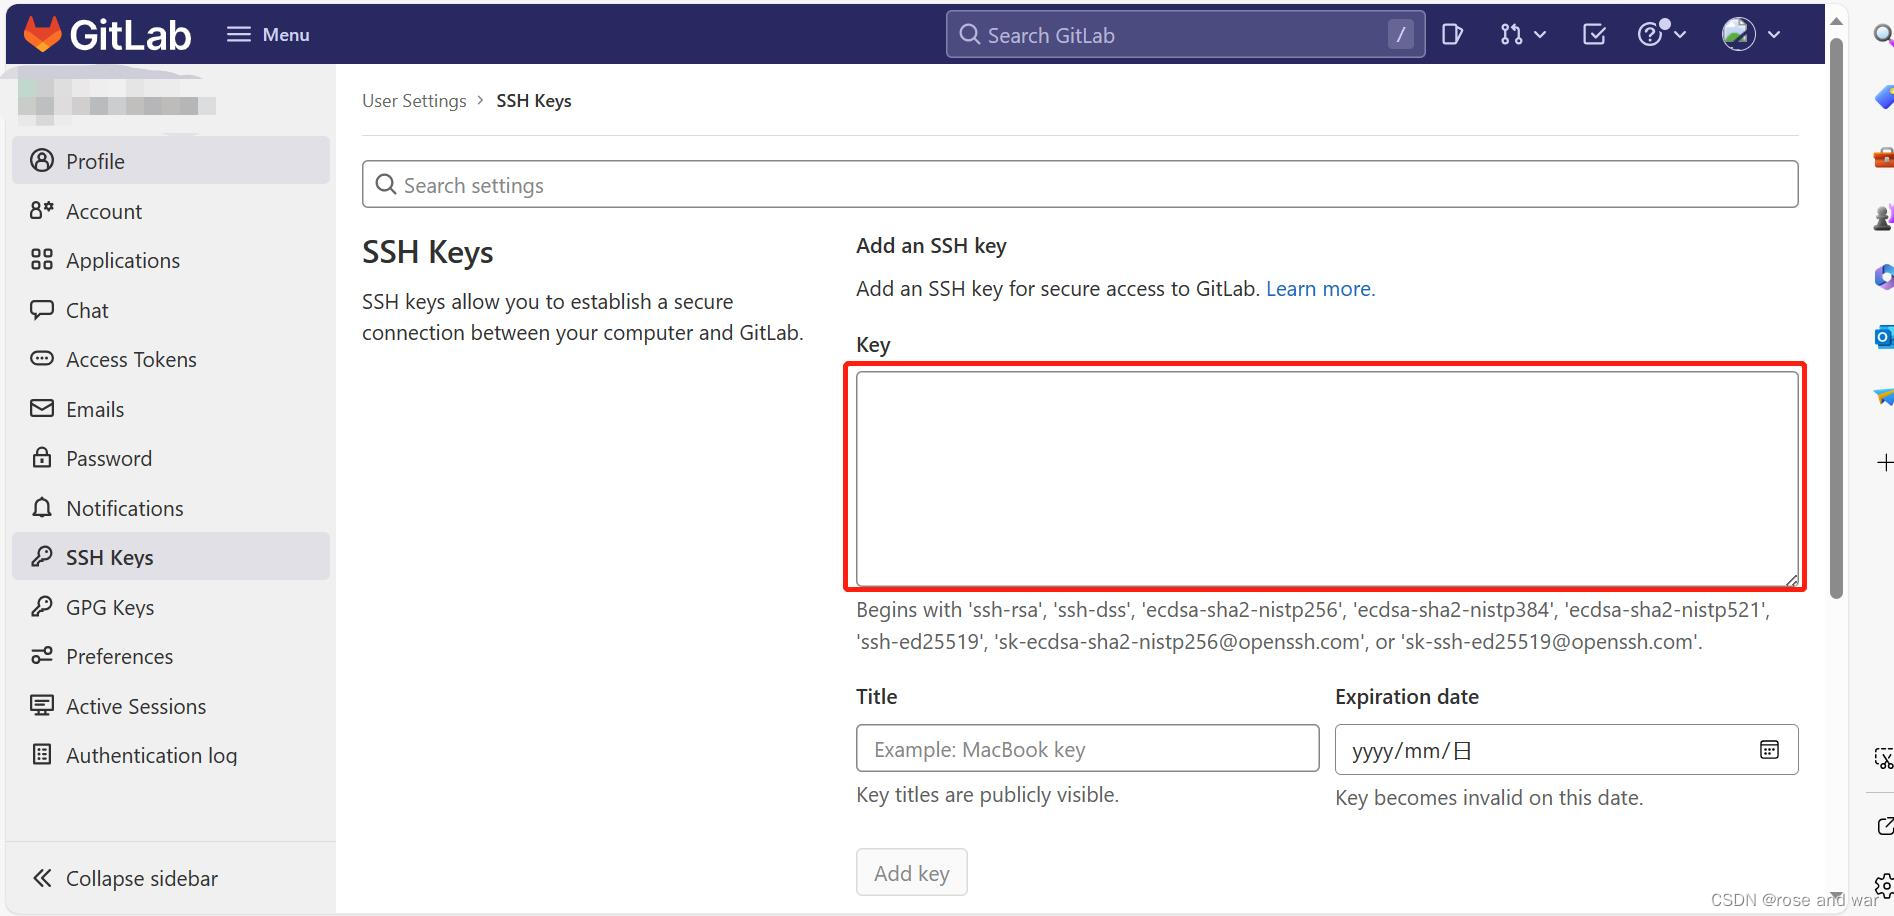Open Notifications settings

tap(171, 507)
